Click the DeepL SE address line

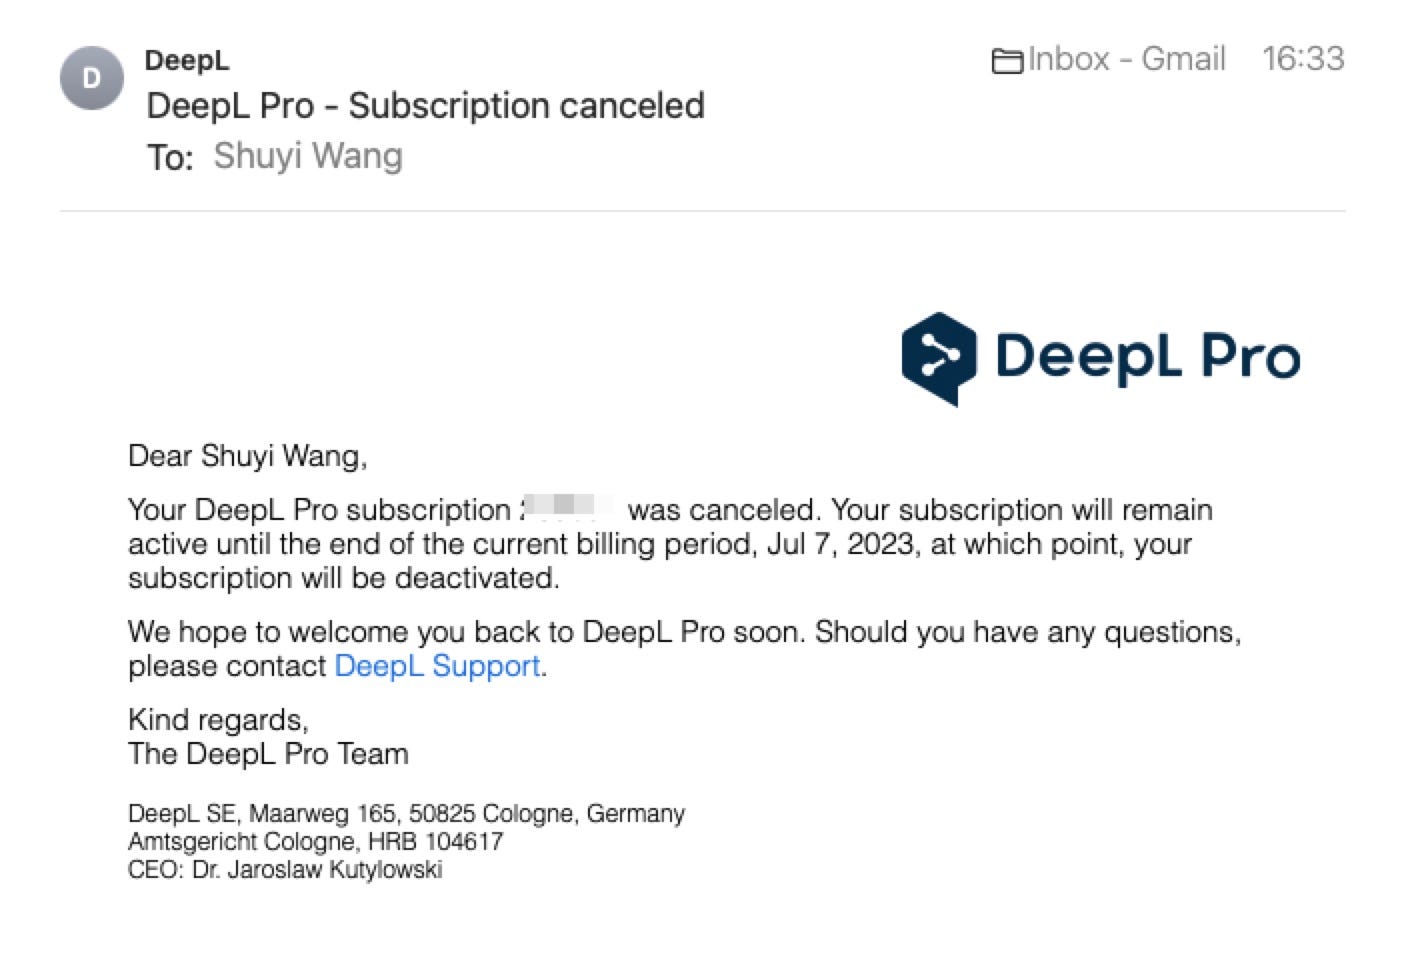406,813
